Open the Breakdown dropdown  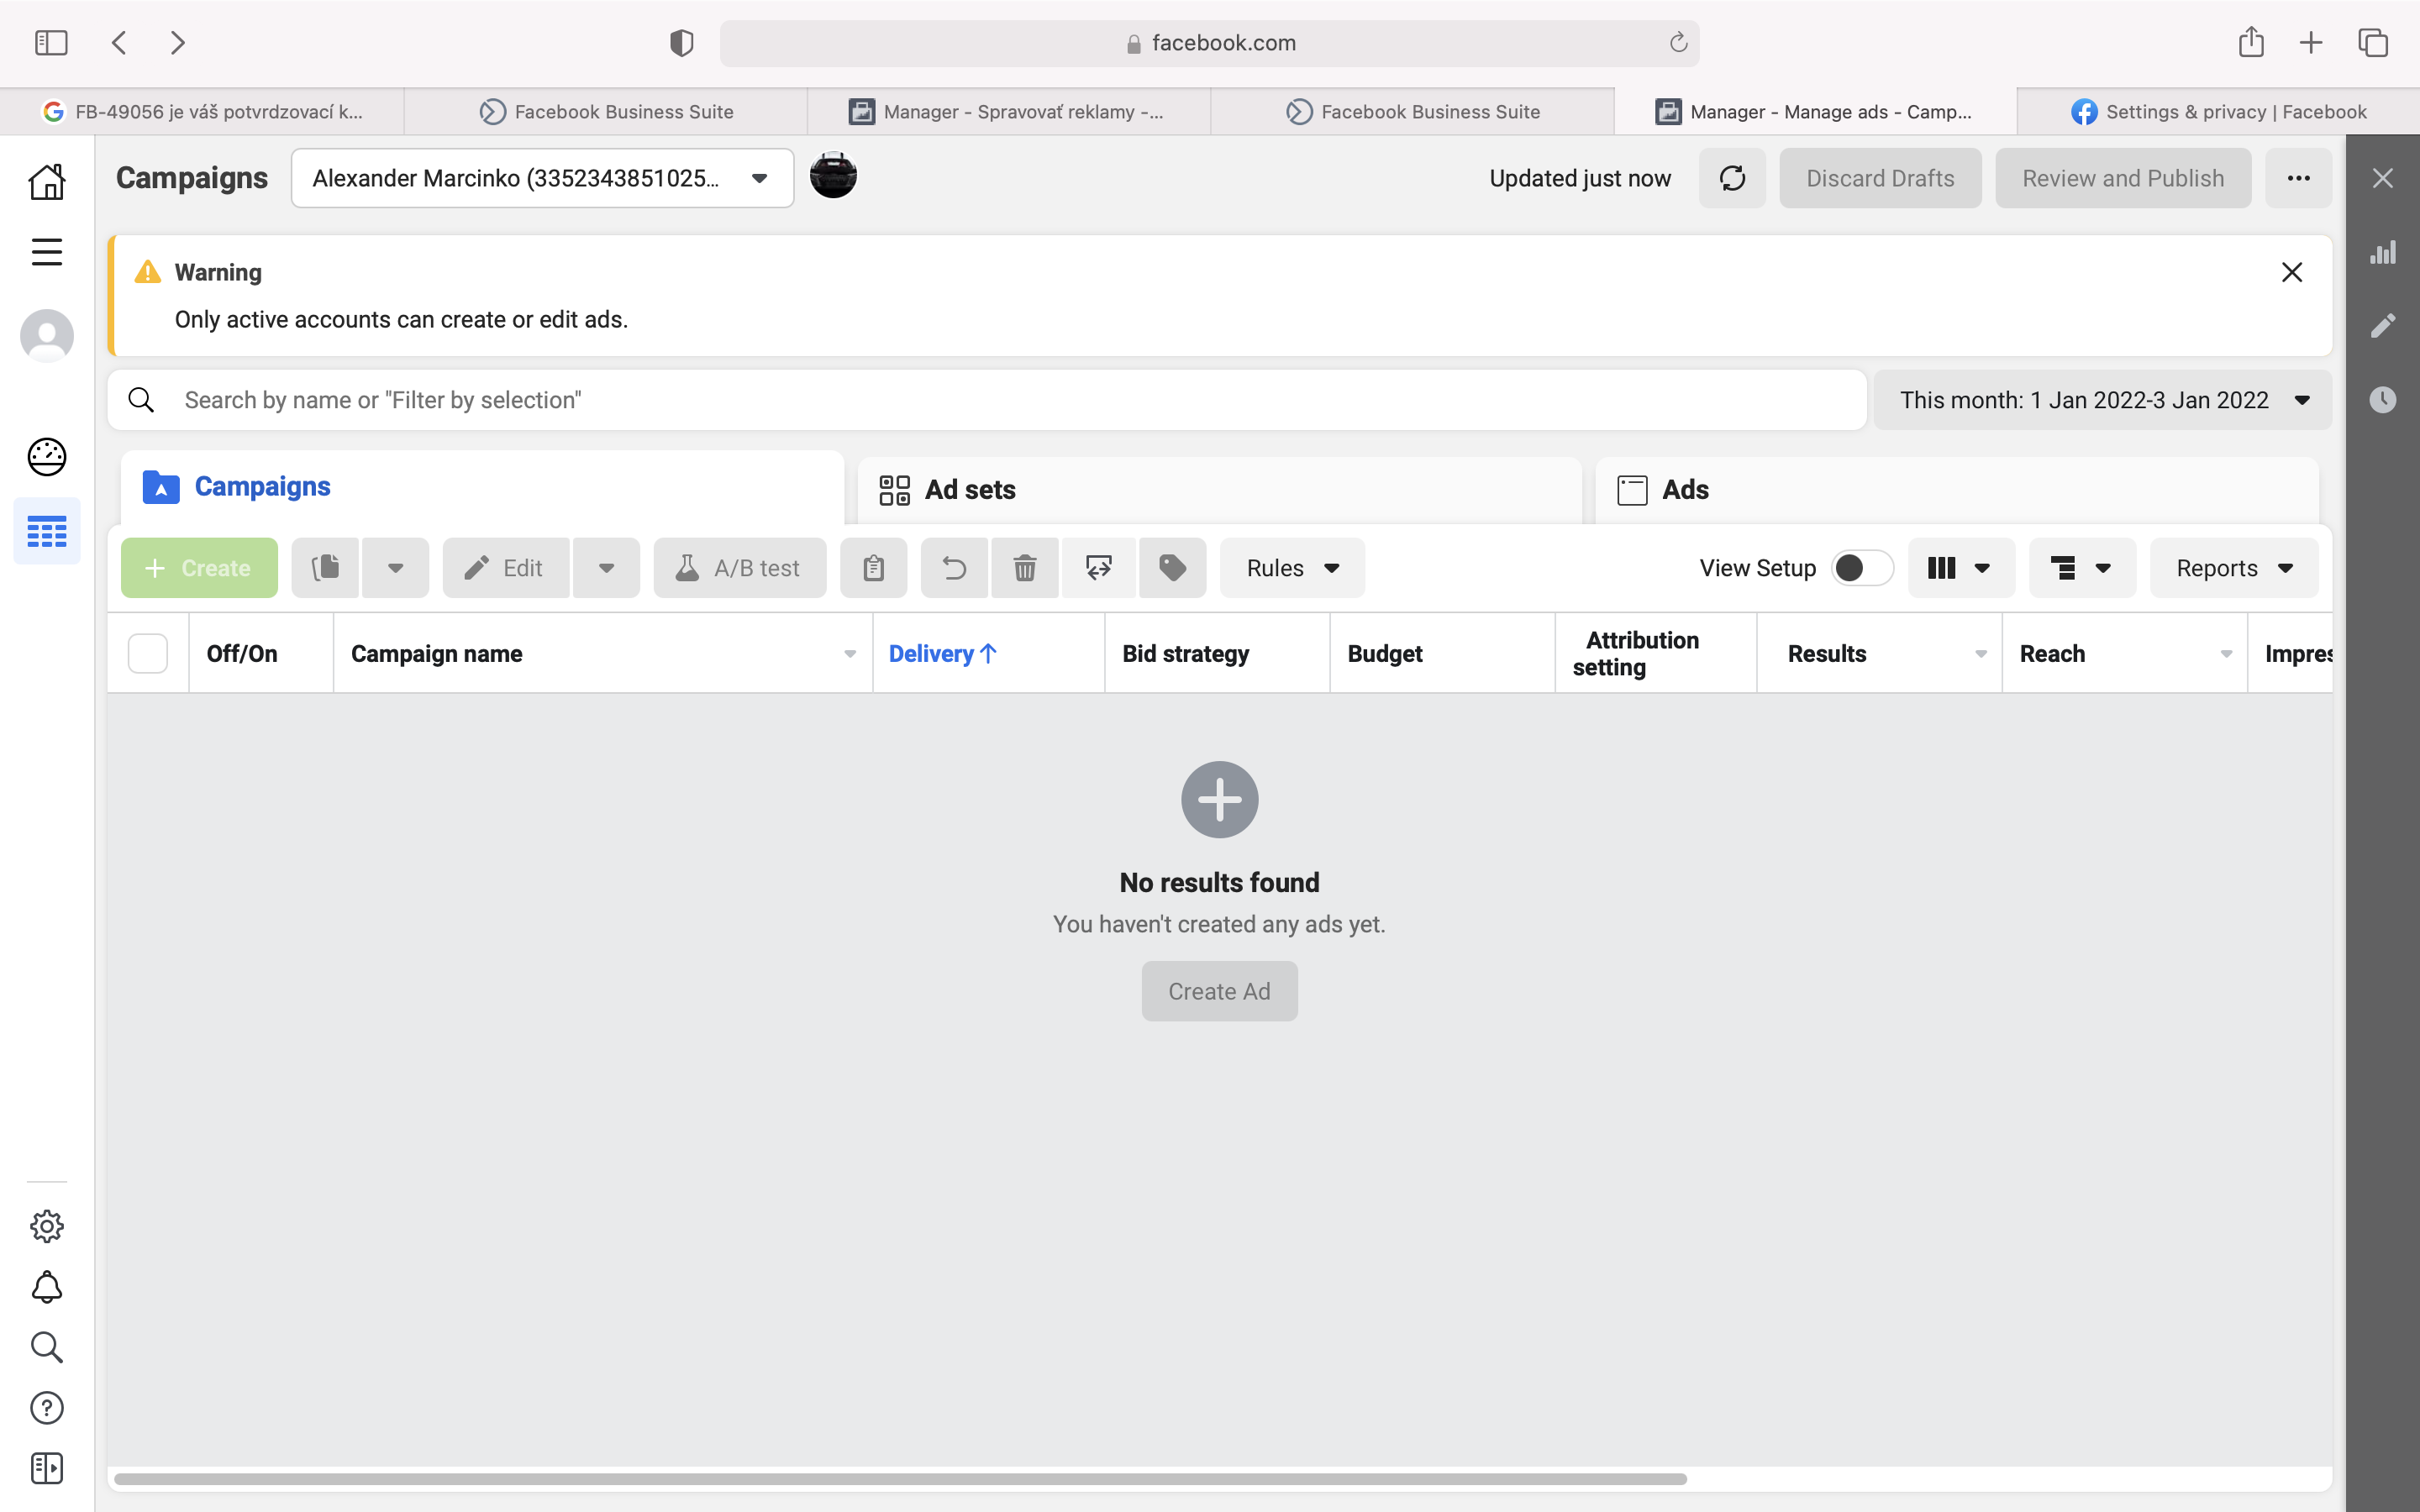(2082, 568)
